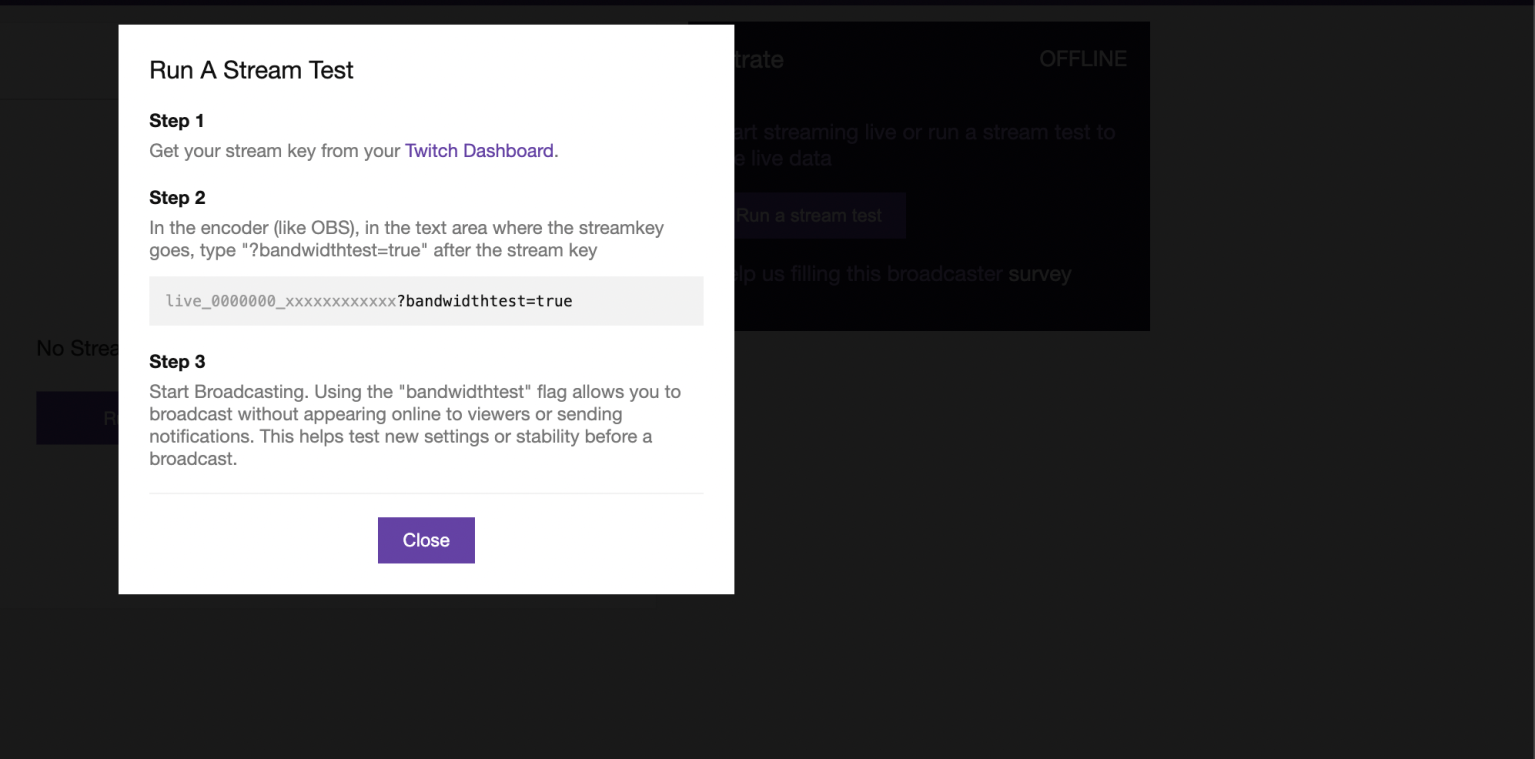
Task: Click the Bitrate panel header
Action: tap(760, 59)
